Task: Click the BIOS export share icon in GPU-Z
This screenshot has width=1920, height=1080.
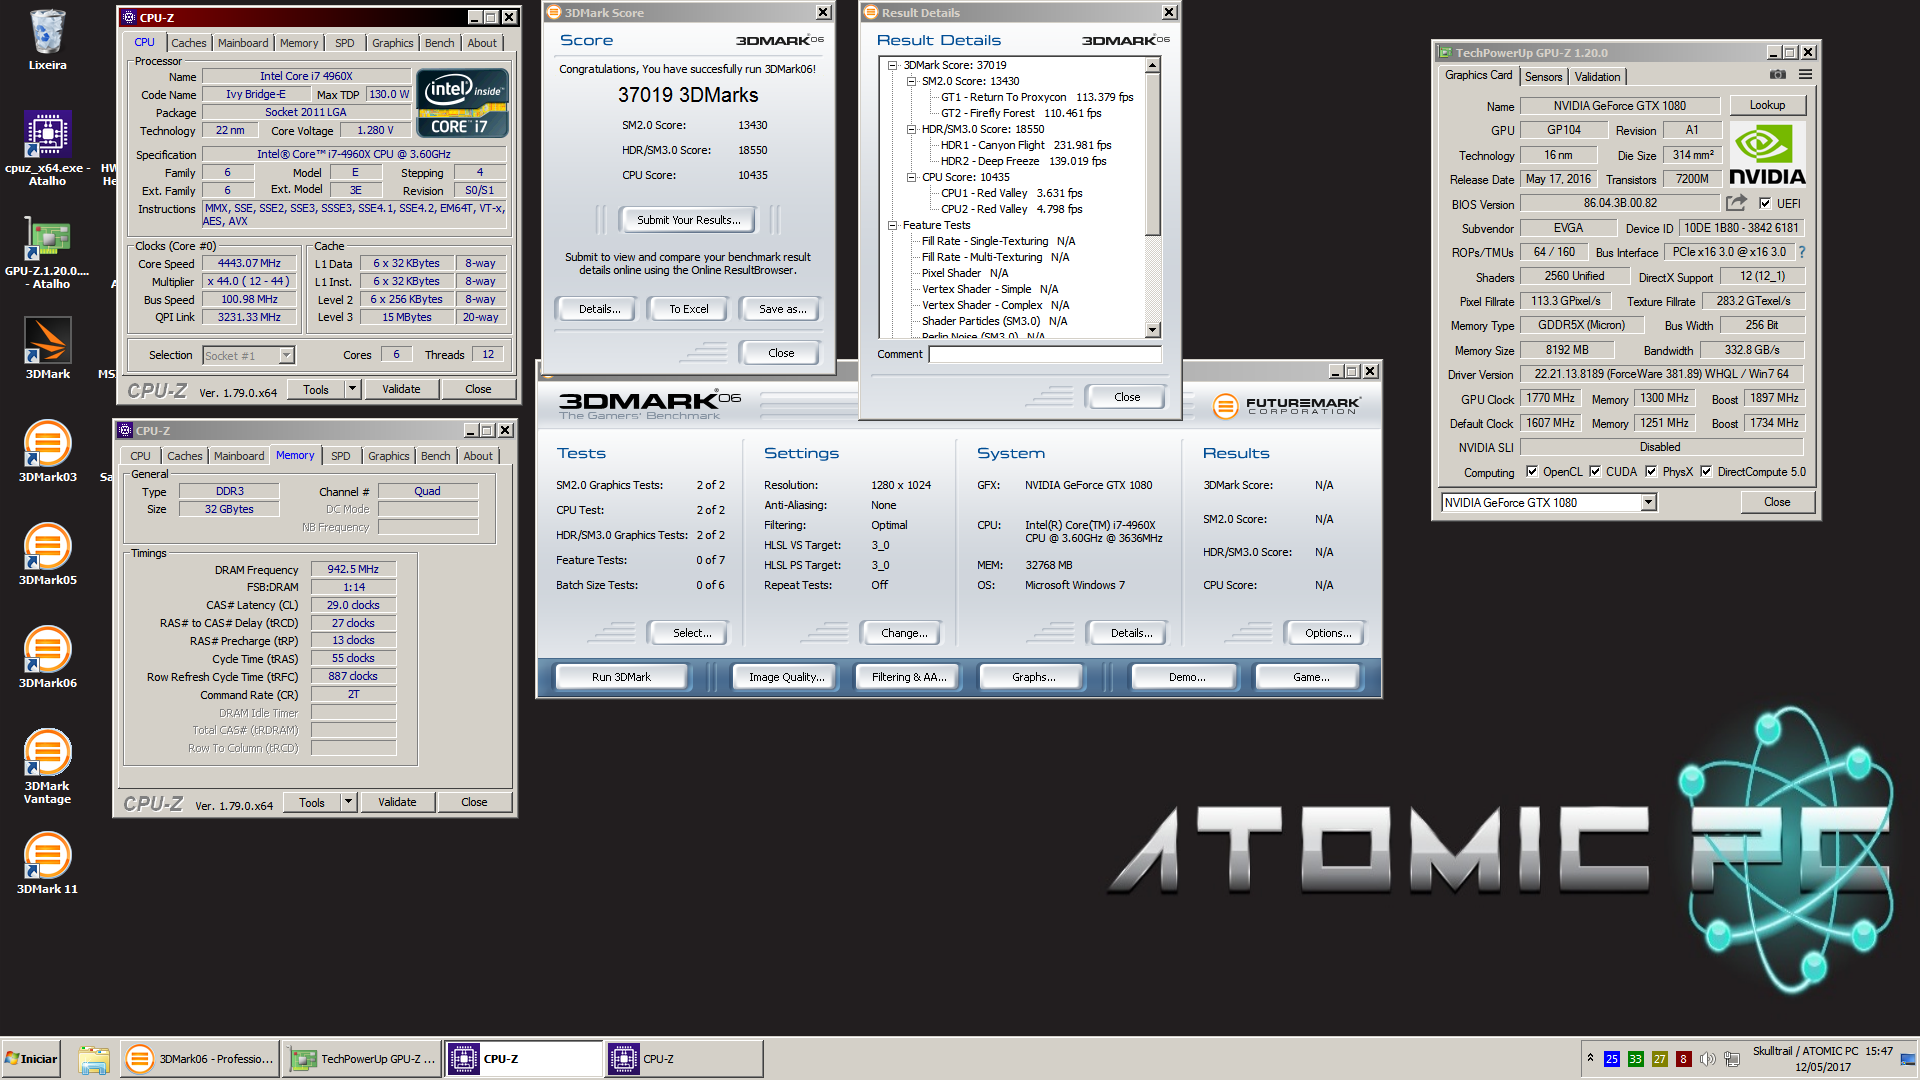Action: tap(1736, 203)
